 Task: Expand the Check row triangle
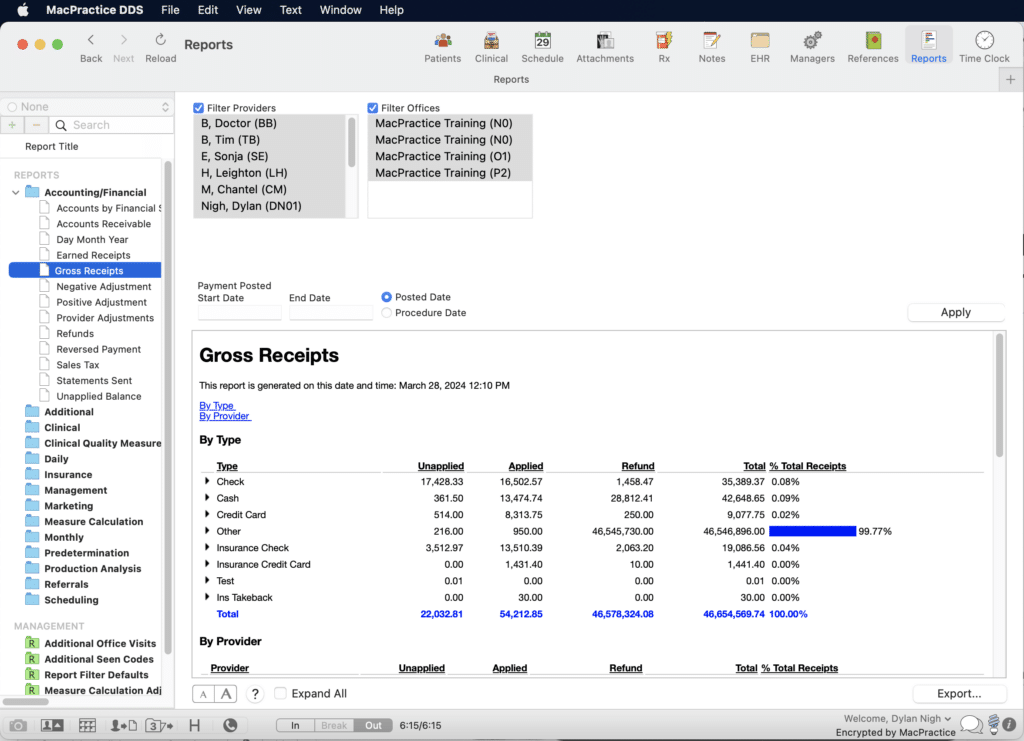pyautogui.click(x=207, y=481)
